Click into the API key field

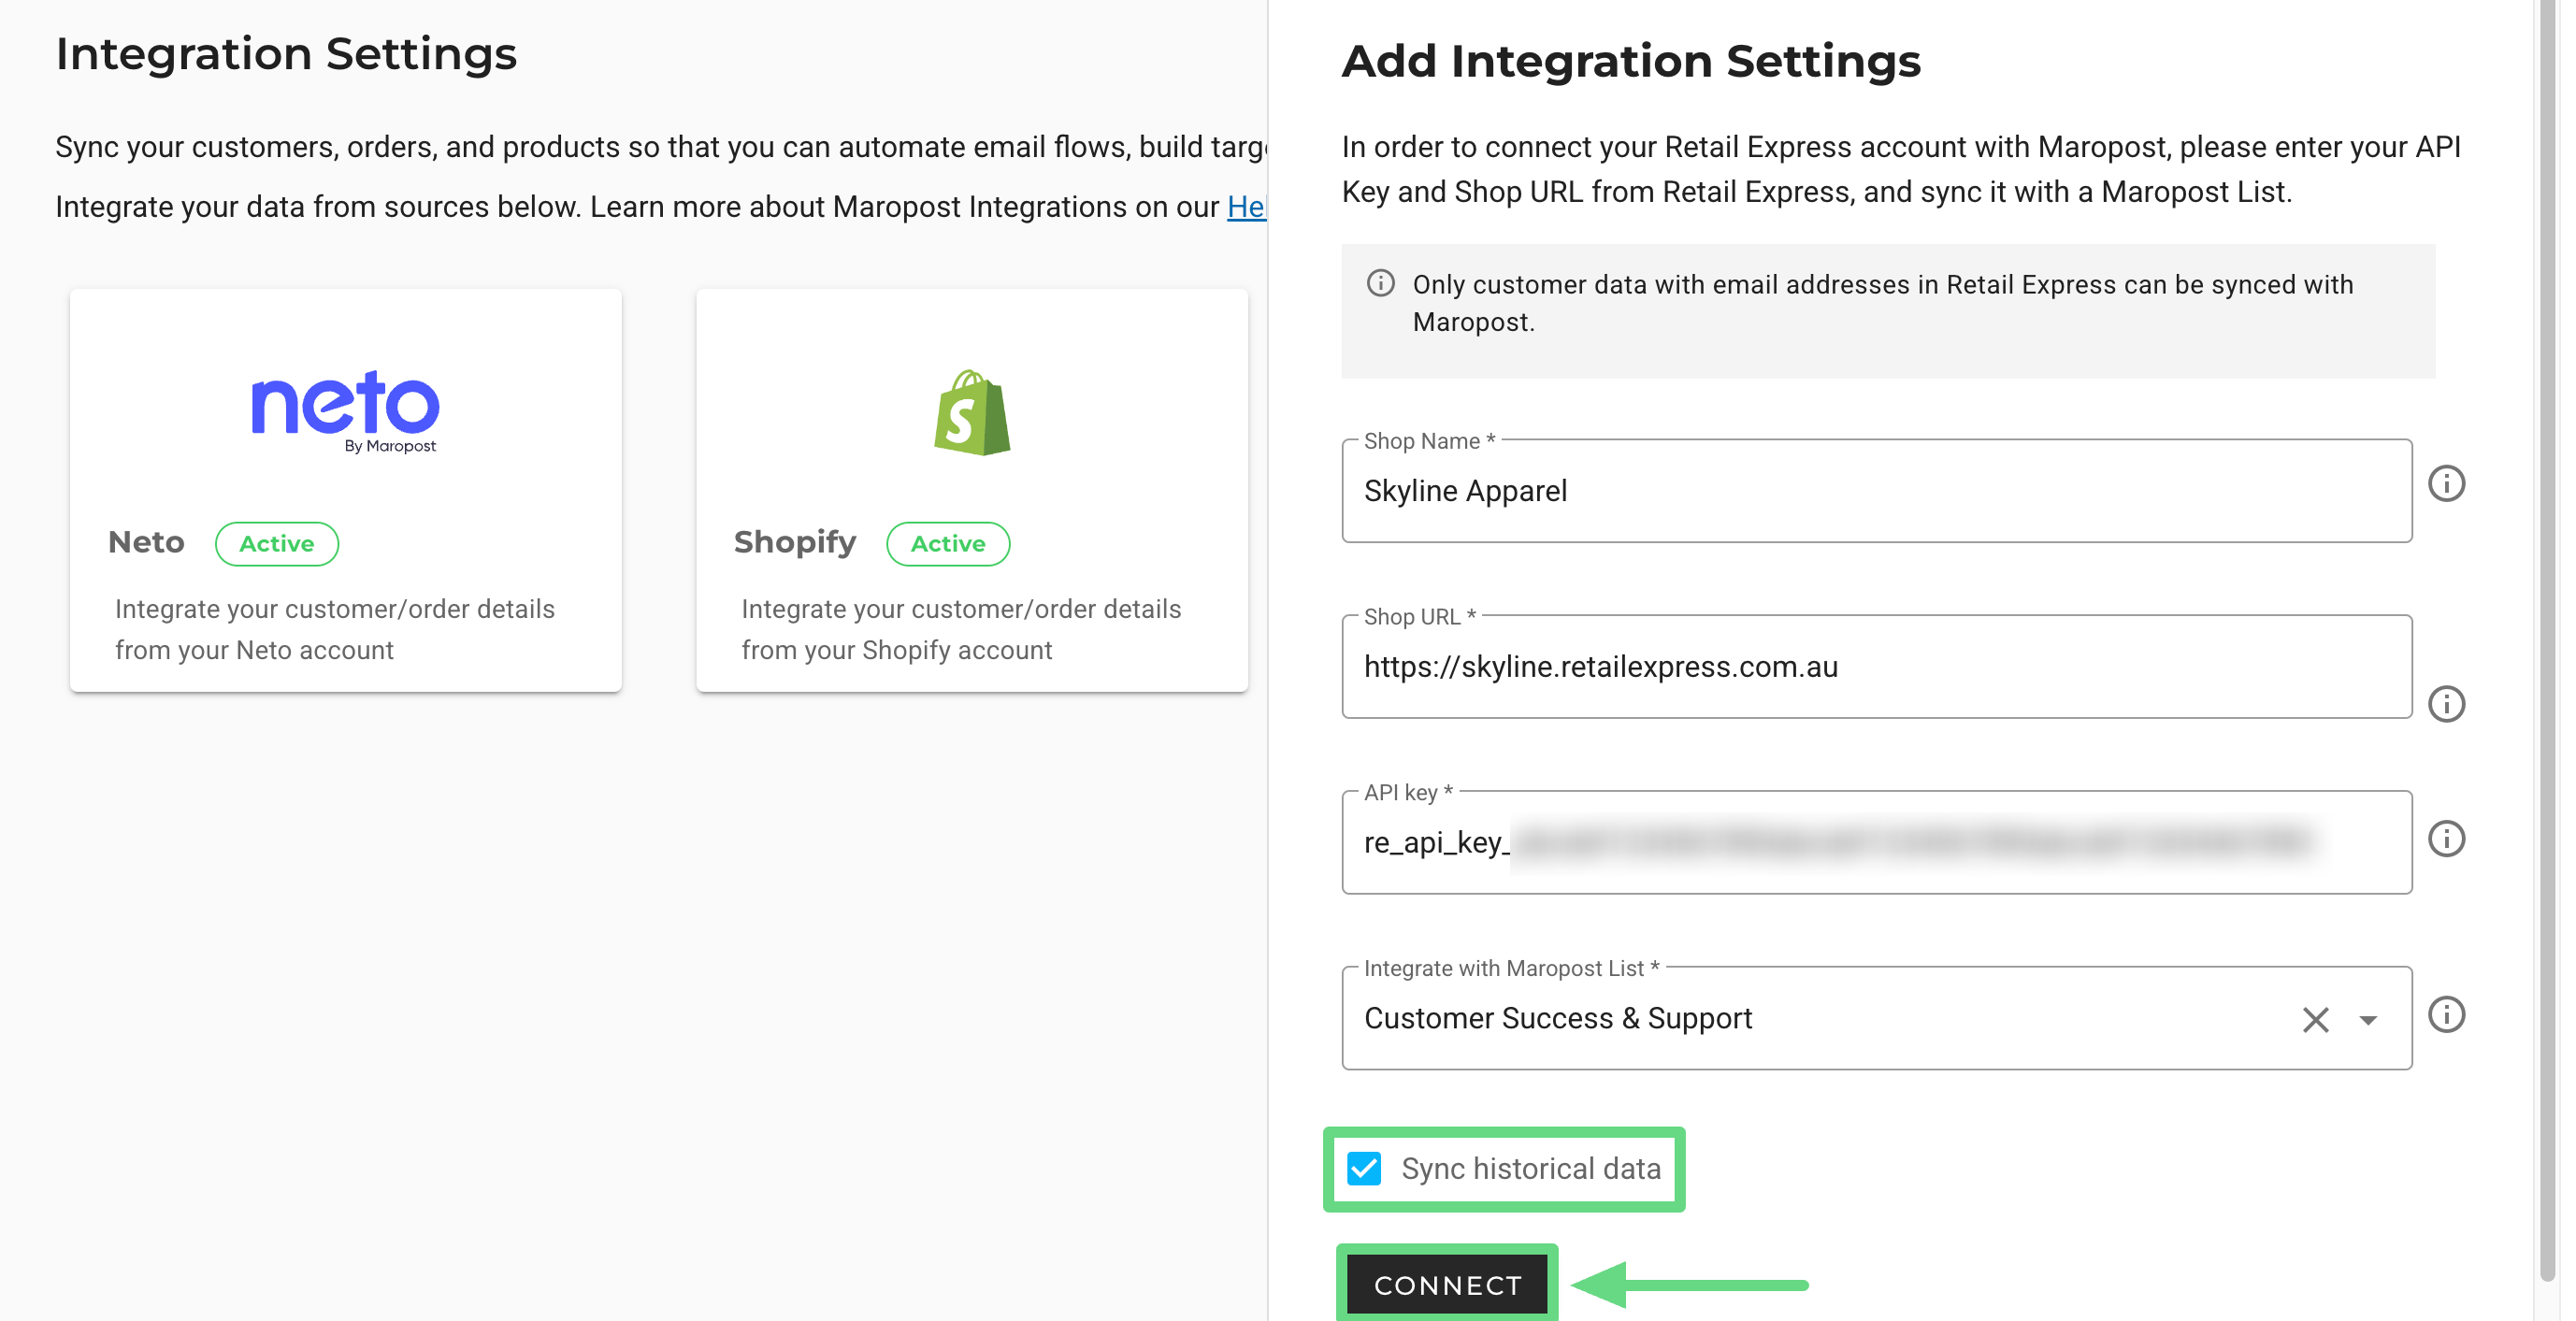tap(1875, 843)
